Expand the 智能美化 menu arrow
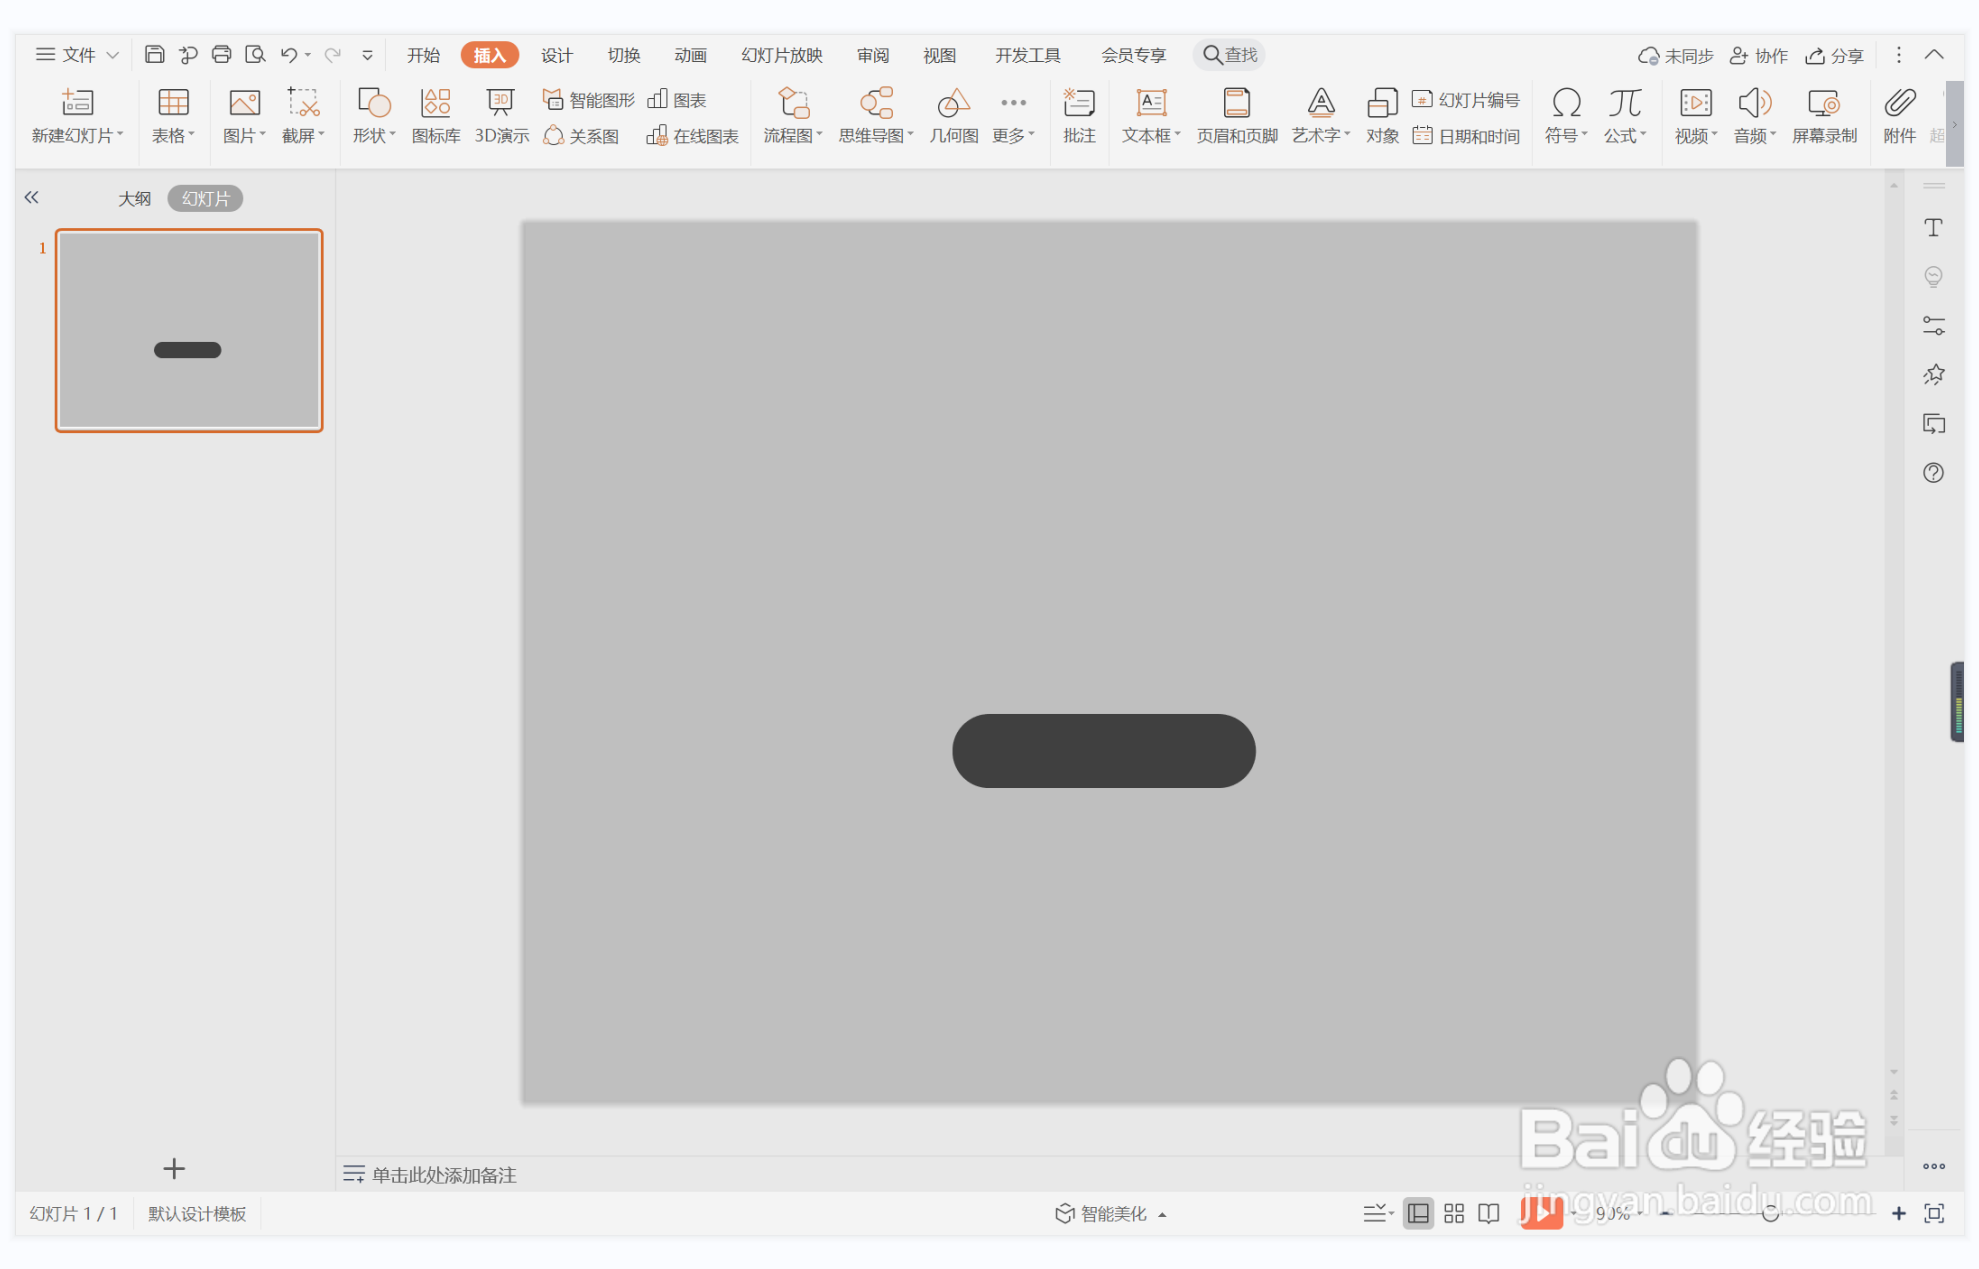This screenshot has height=1269, width=1979. point(1162,1214)
